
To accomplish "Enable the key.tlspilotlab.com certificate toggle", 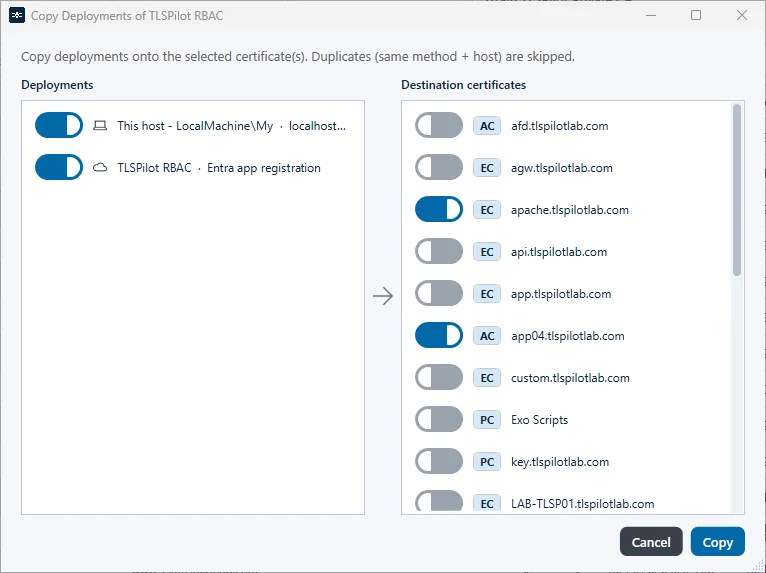I will click(x=439, y=461).
